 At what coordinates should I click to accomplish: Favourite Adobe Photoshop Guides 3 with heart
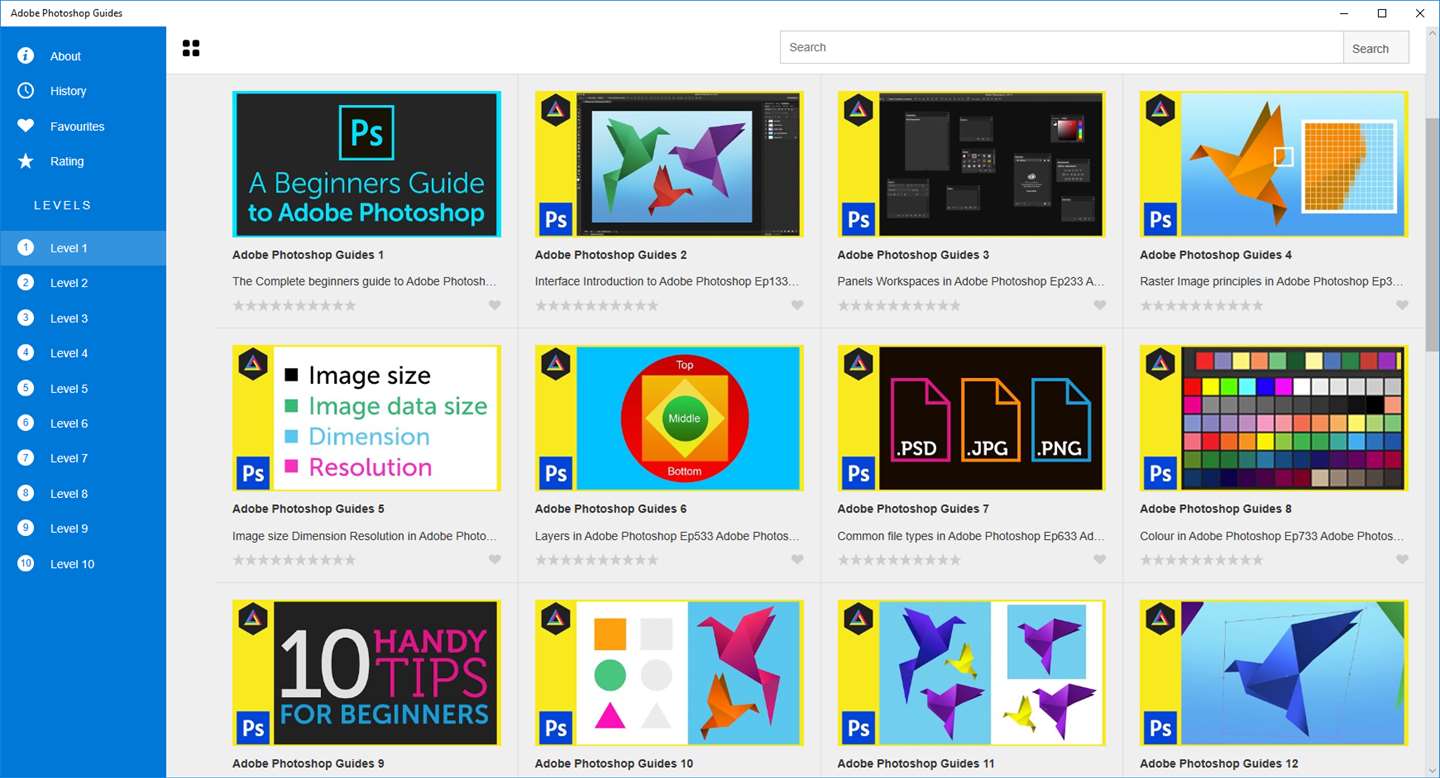click(x=1100, y=305)
